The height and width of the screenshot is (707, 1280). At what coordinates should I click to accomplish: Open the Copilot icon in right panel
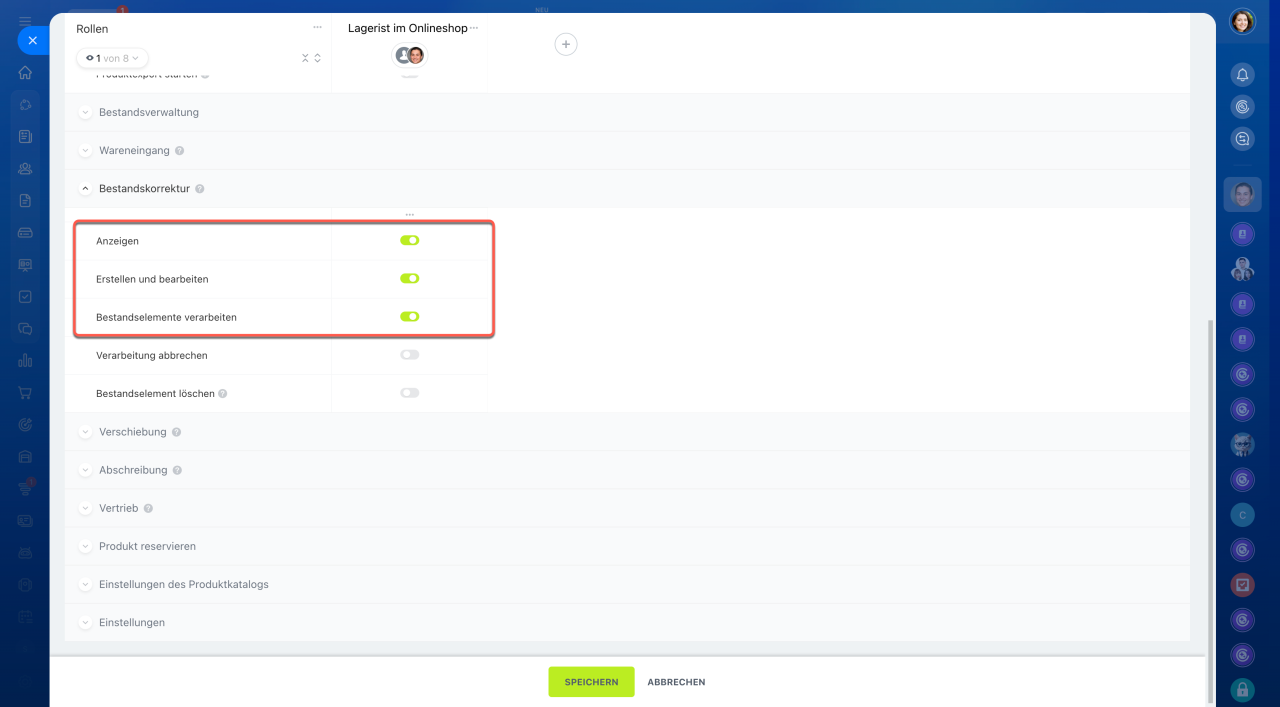(1242, 107)
